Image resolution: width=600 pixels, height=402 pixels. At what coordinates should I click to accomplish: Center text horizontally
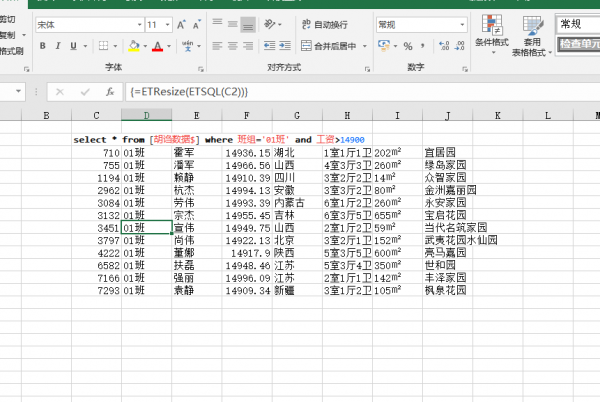[233, 46]
